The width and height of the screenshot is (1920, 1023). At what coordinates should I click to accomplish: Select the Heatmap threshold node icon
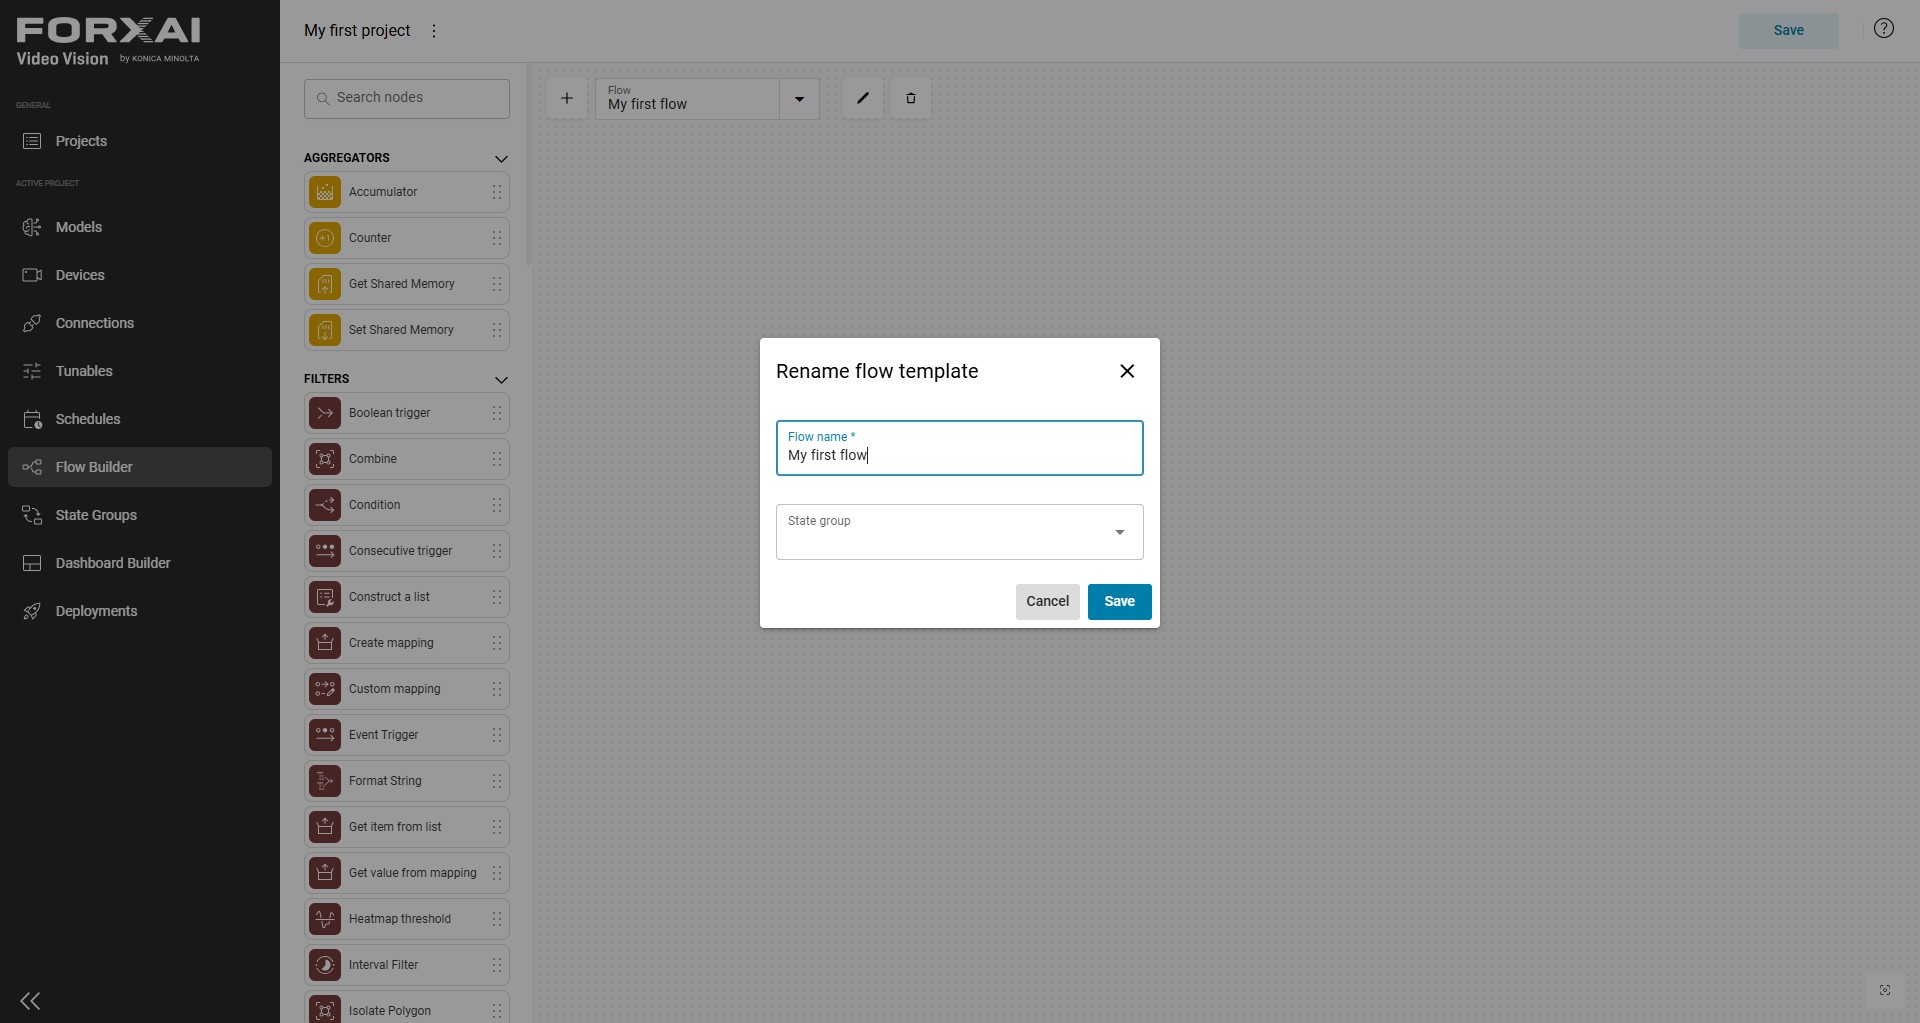click(325, 919)
